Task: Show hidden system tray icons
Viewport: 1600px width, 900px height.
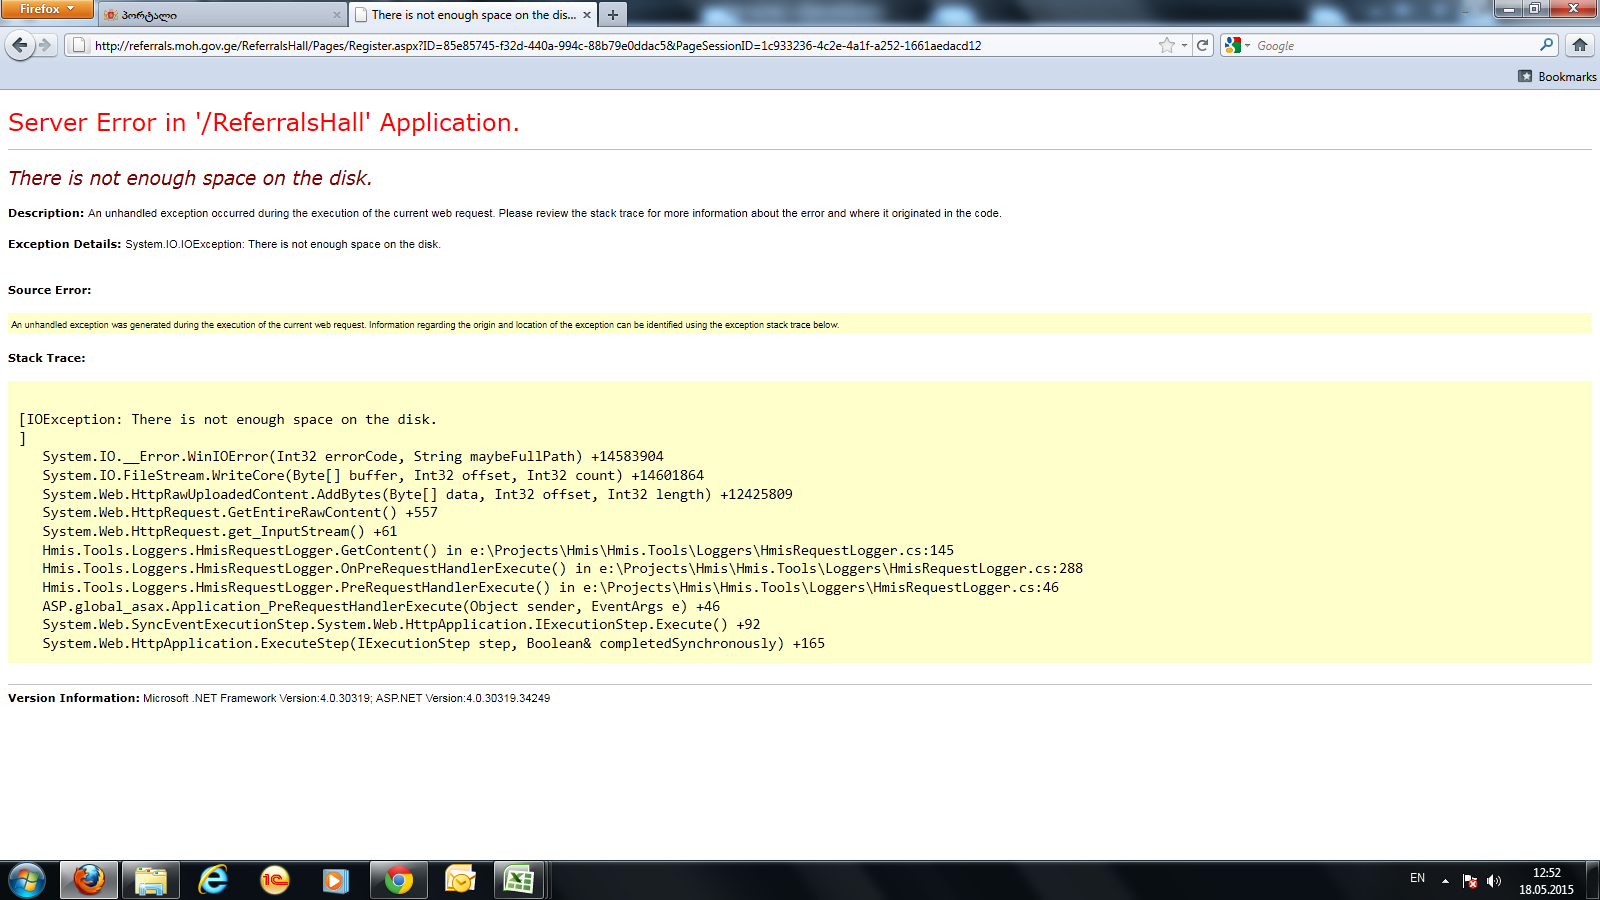Action: pyautogui.click(x=1445, y=880)
